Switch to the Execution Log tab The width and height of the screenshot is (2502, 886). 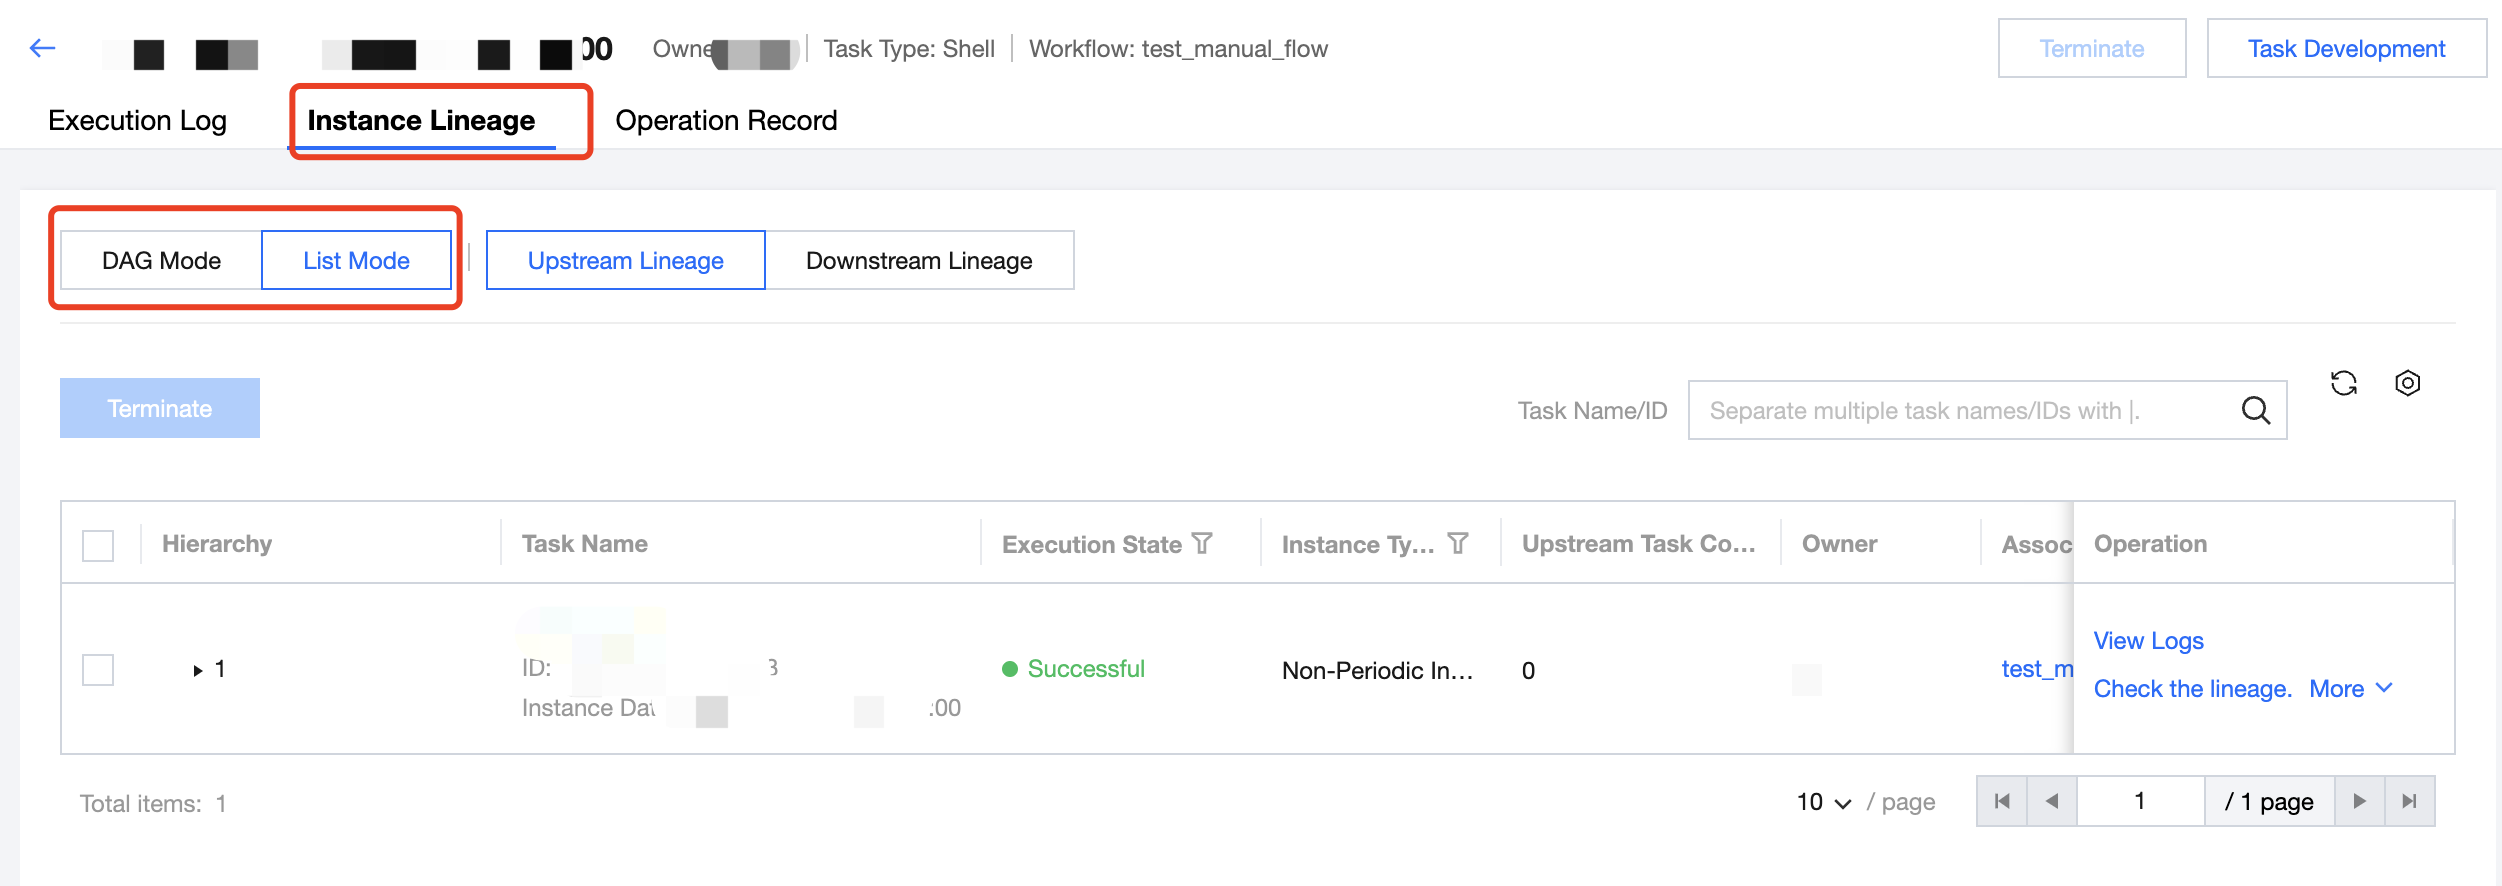tap(138, 120)
